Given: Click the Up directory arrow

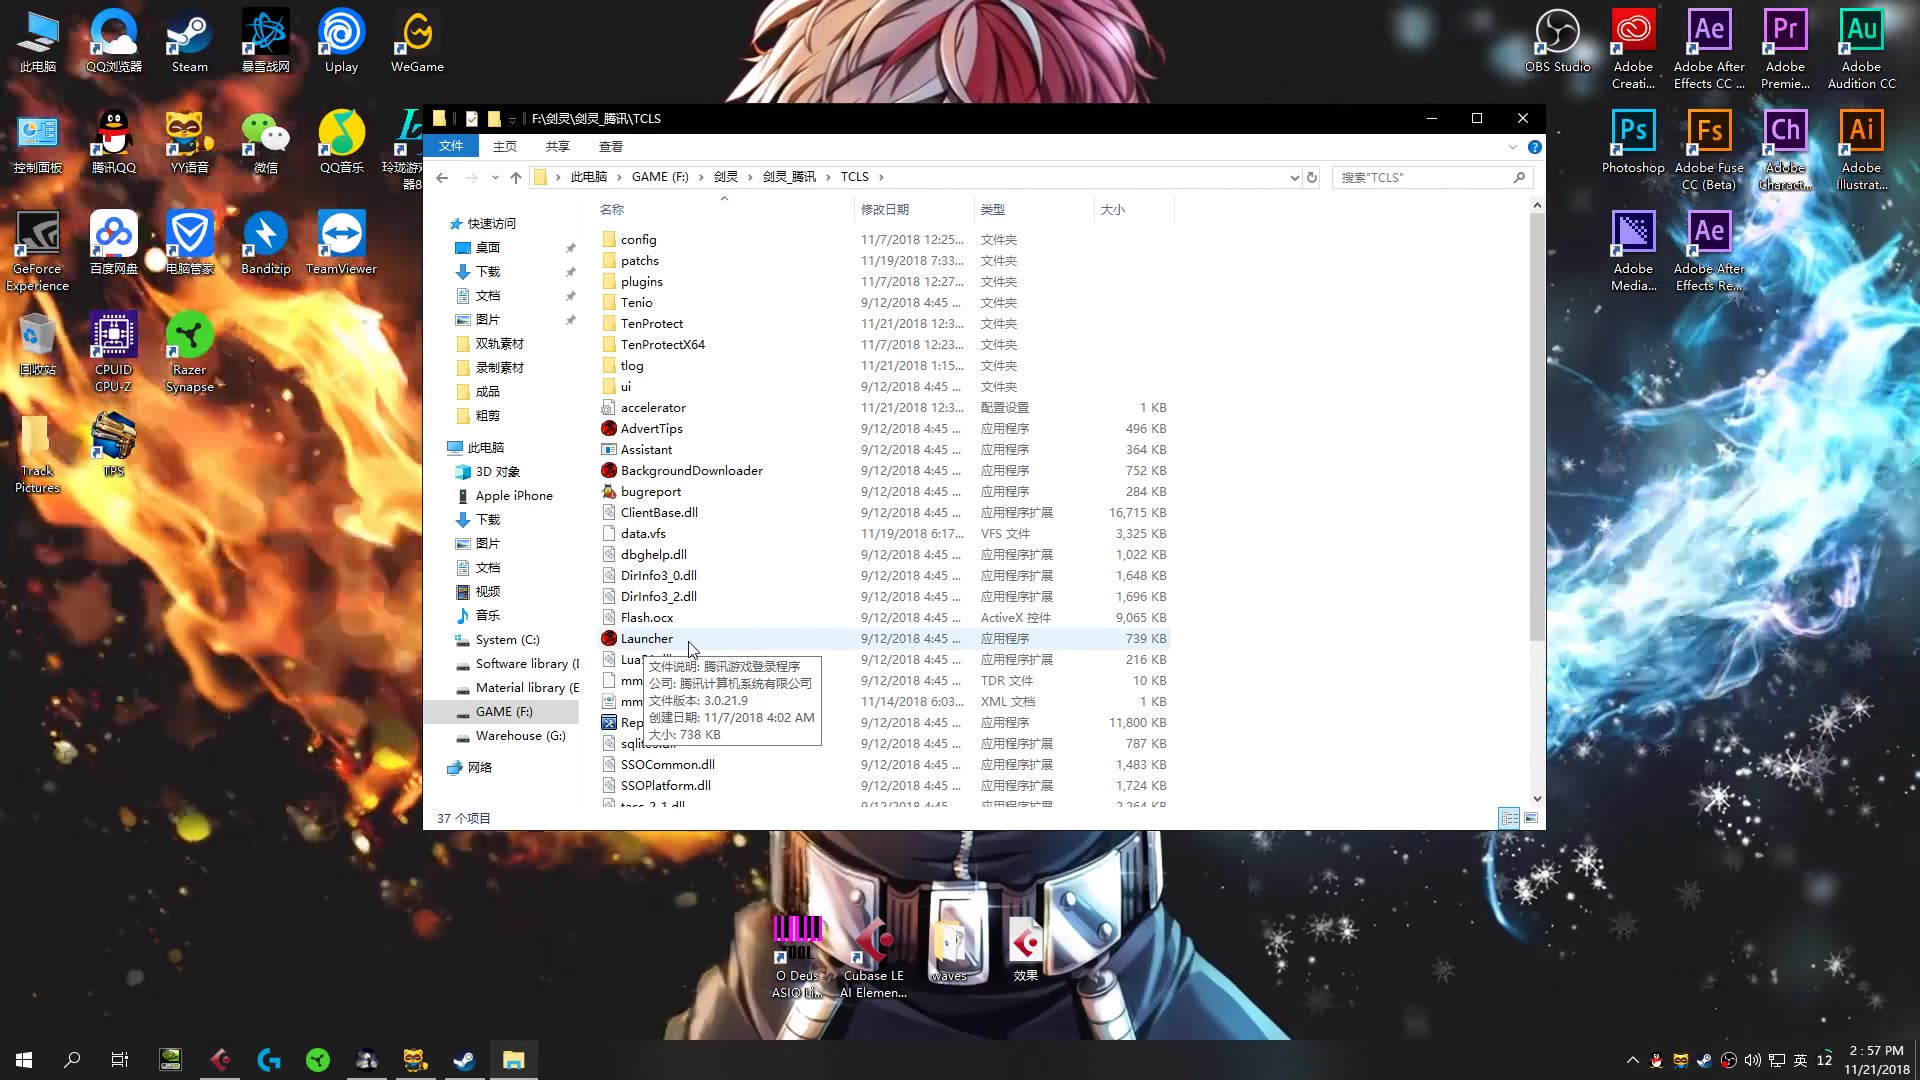Looking at the screenshot, I should point(516,177).
